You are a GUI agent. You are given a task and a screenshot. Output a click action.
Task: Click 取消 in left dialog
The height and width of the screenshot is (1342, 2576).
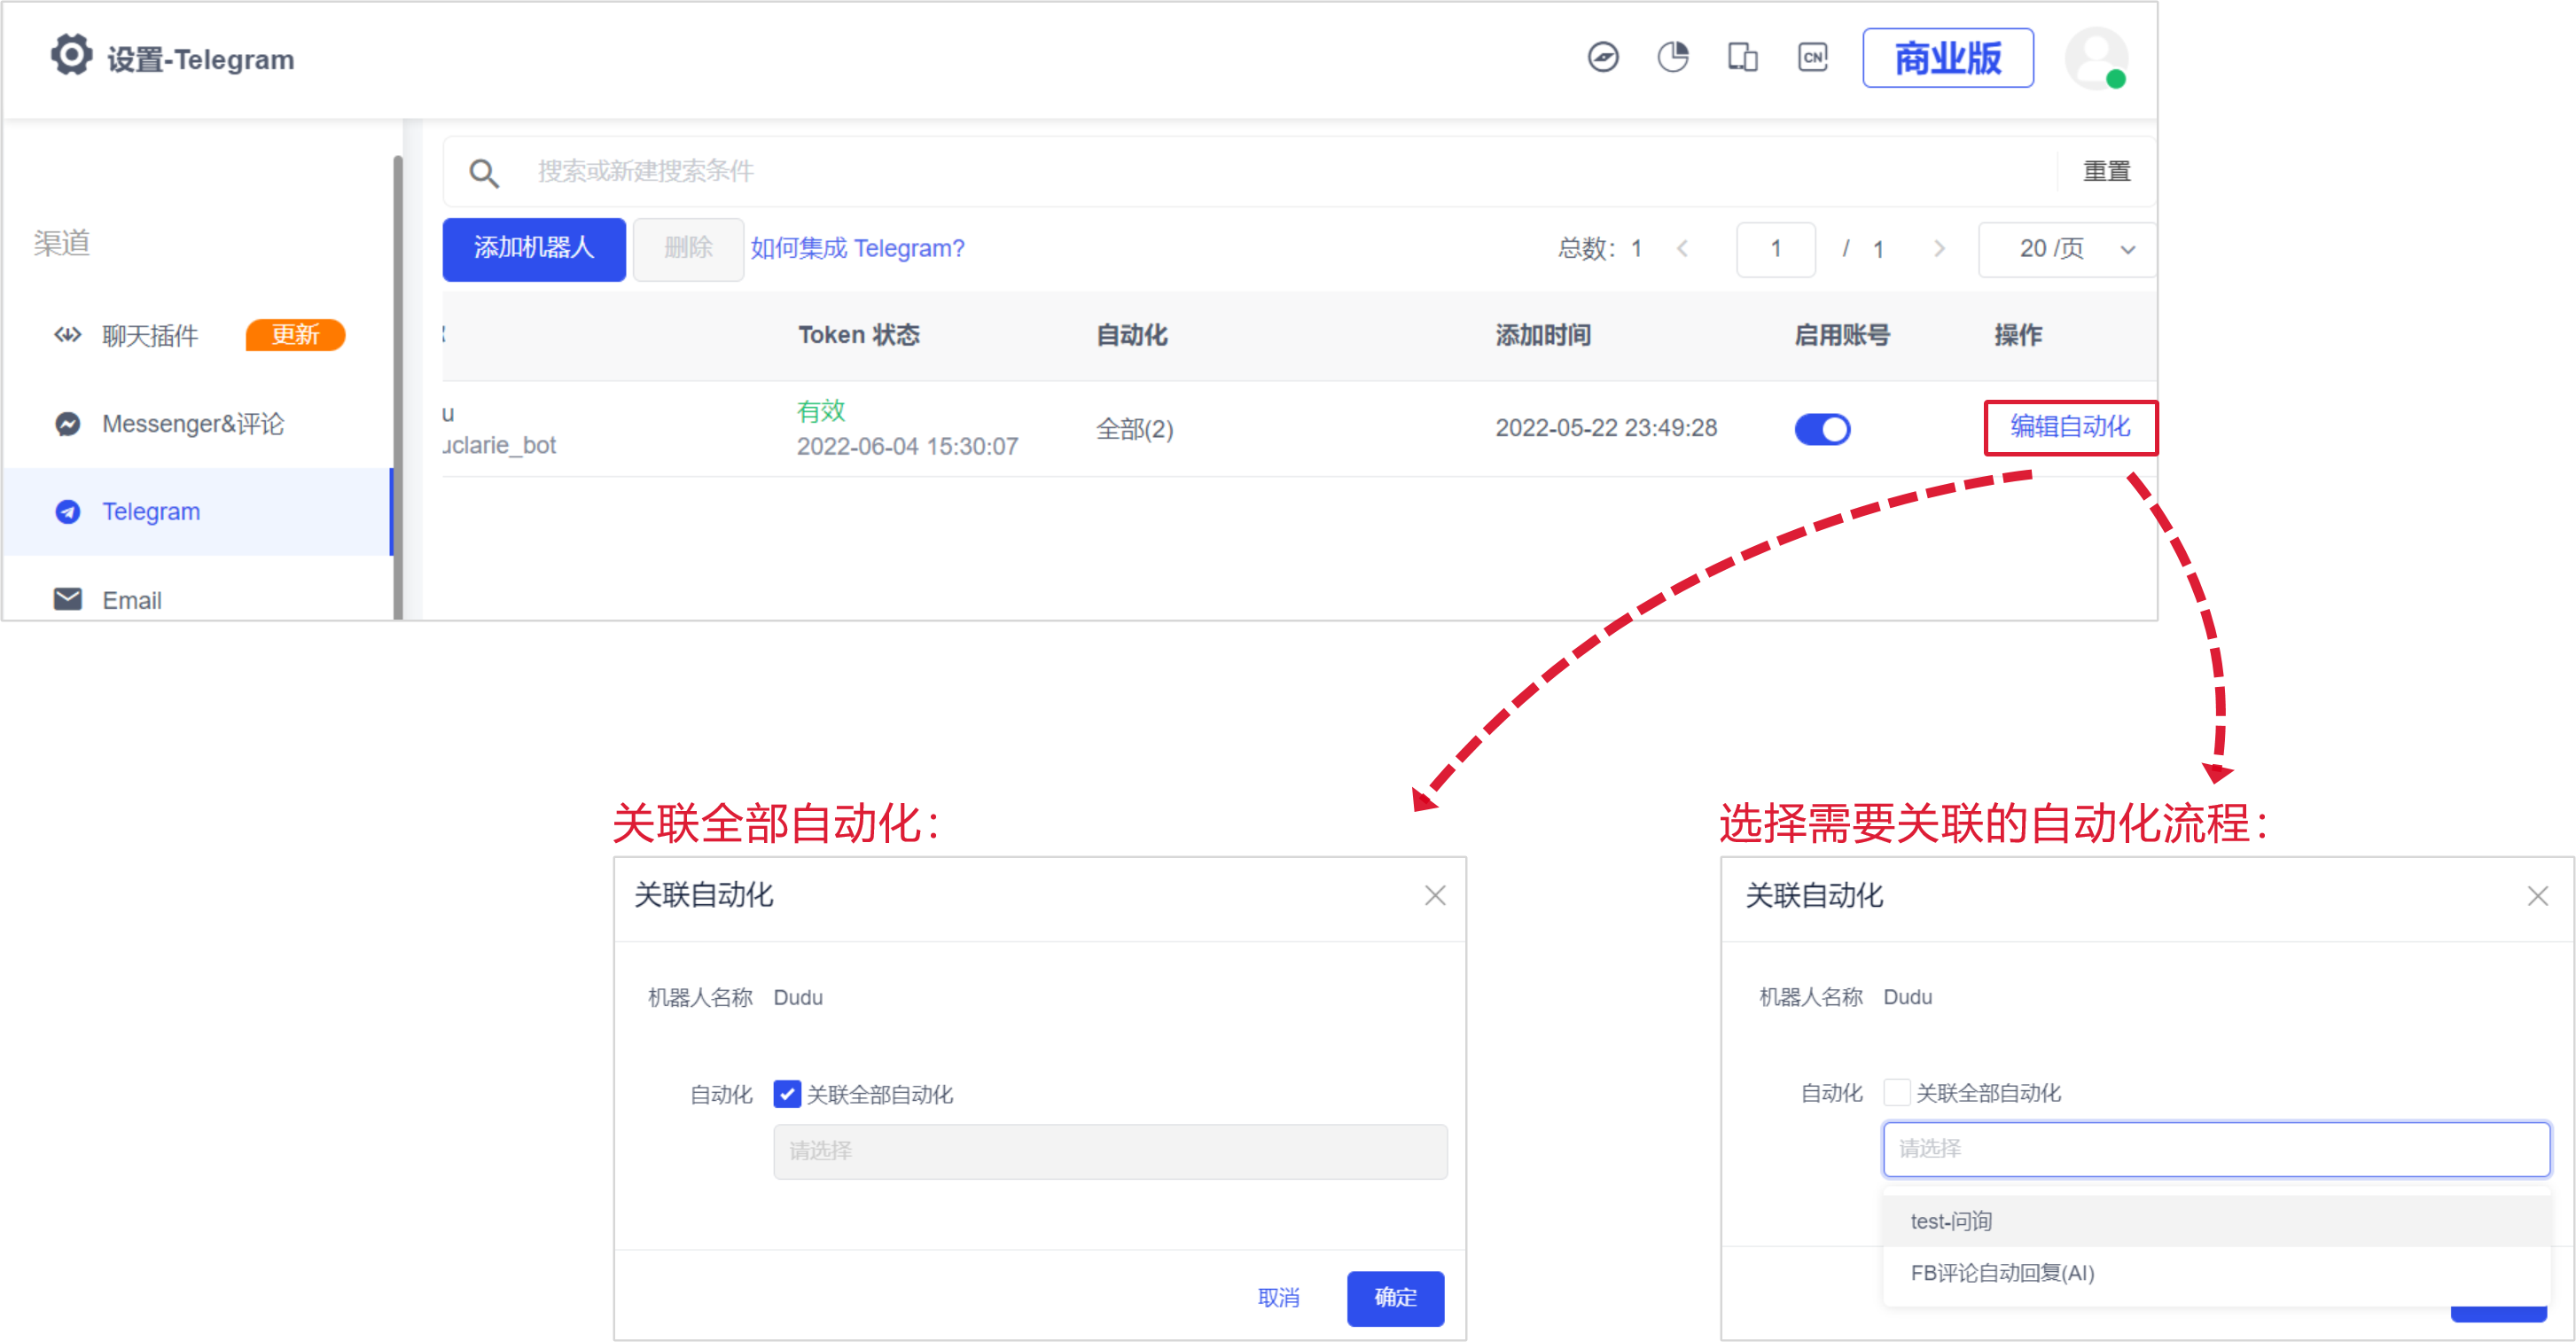click(1278, 1298)
